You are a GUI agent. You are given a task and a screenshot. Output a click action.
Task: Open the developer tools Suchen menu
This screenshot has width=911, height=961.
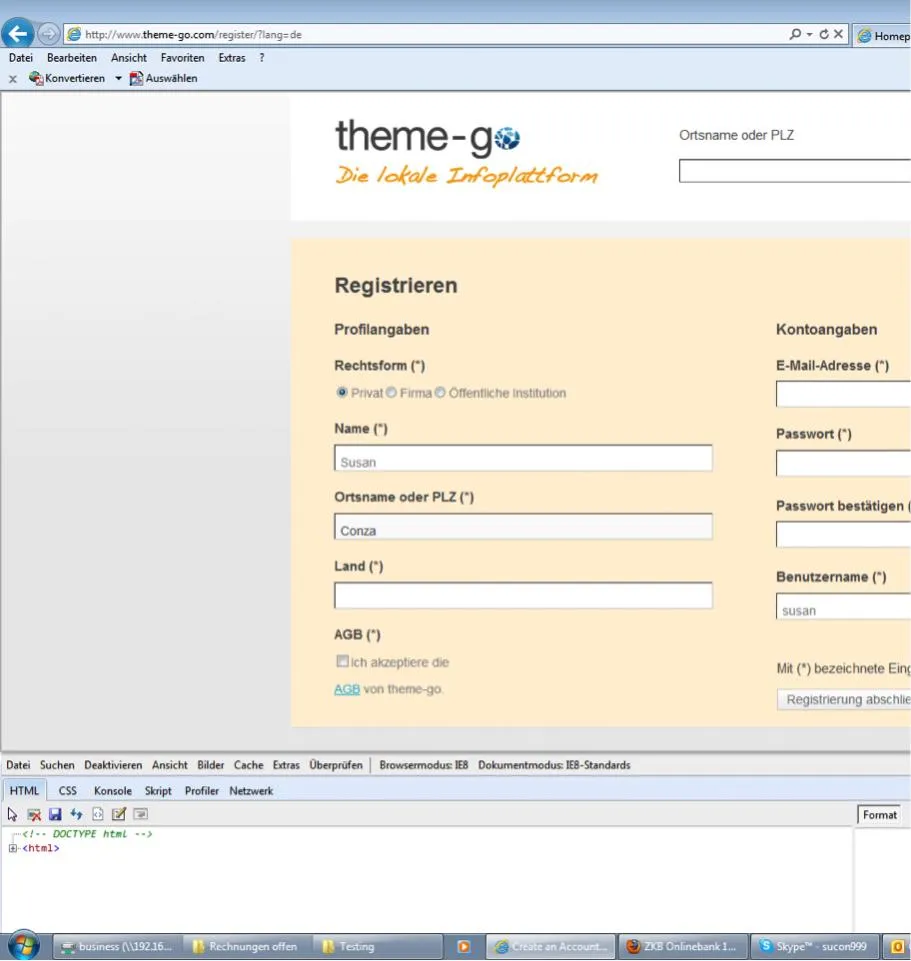coord(57,765)
